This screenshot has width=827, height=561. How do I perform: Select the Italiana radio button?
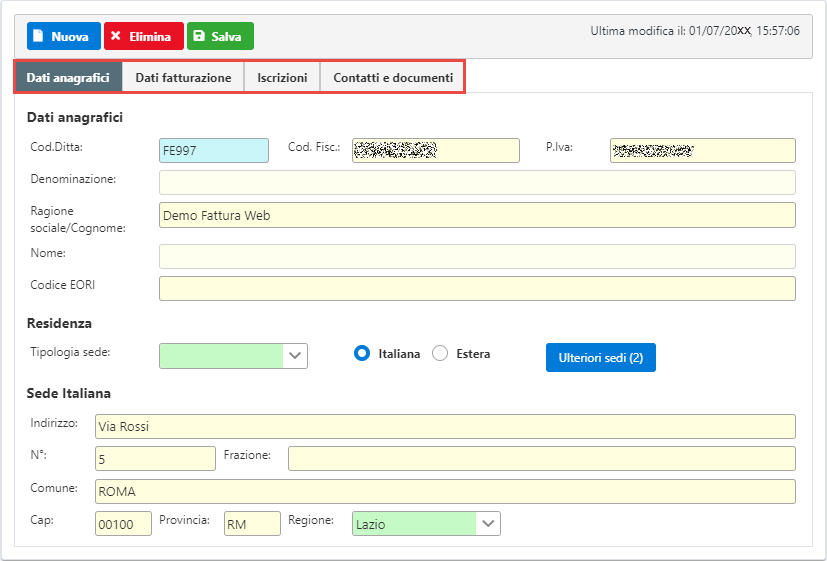pyautogui.click(x=363, y=354)
